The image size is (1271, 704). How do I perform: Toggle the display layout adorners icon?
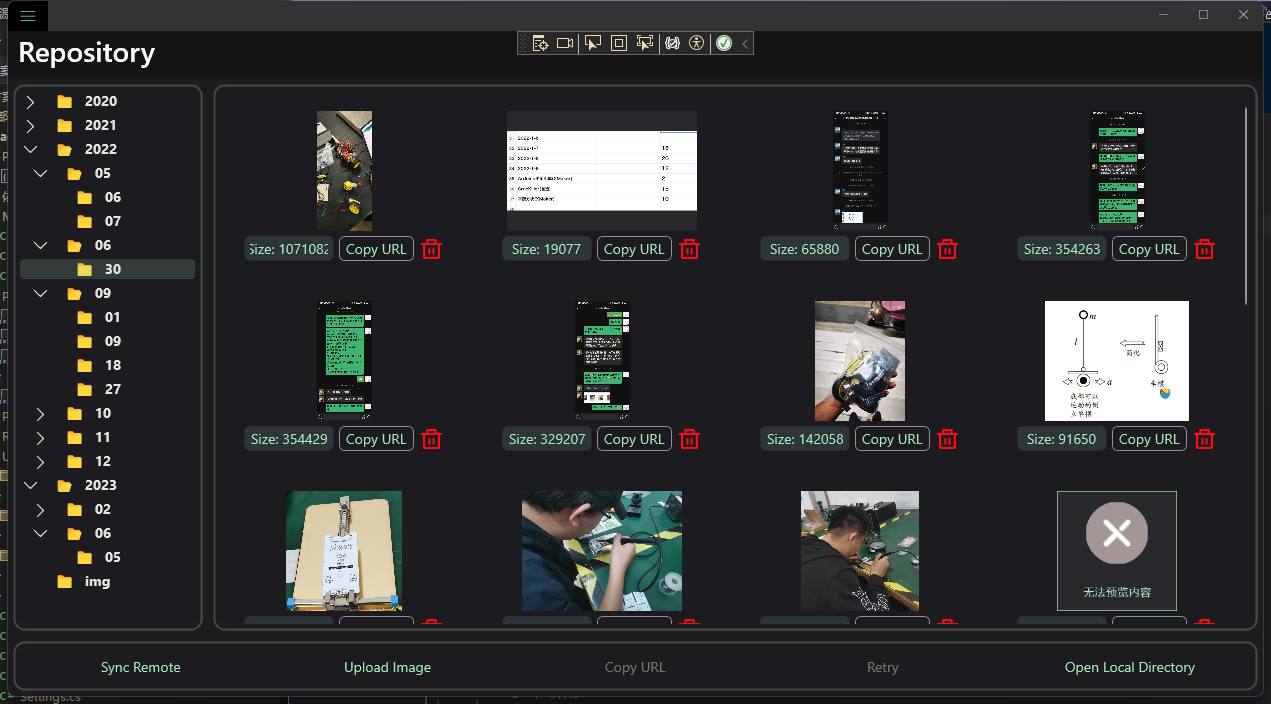(619, 43)
